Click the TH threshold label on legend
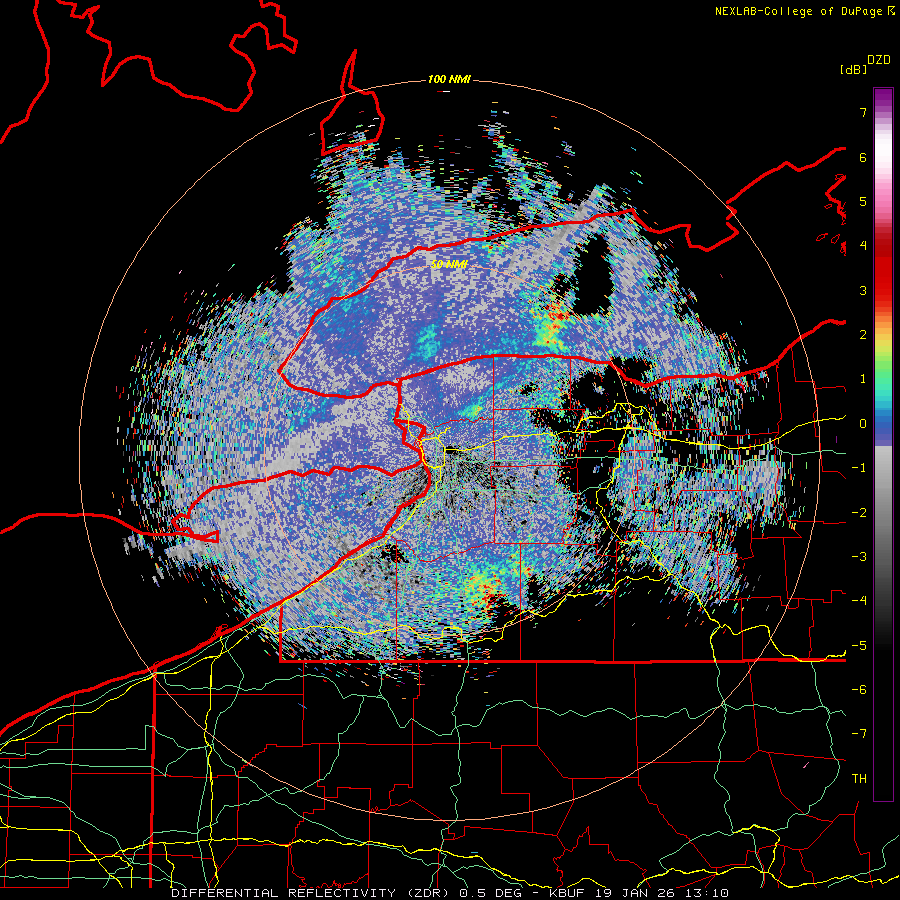 point(859,779)
